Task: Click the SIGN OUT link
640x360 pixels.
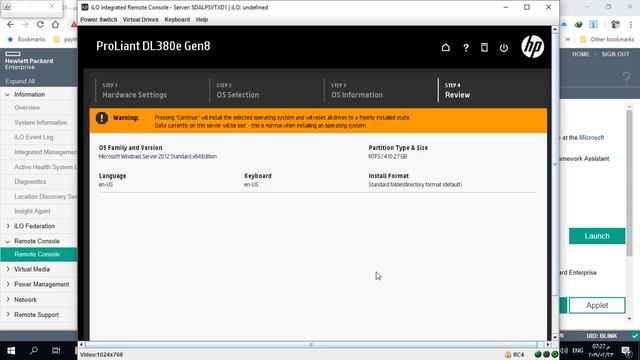Action: click(615, 54)
